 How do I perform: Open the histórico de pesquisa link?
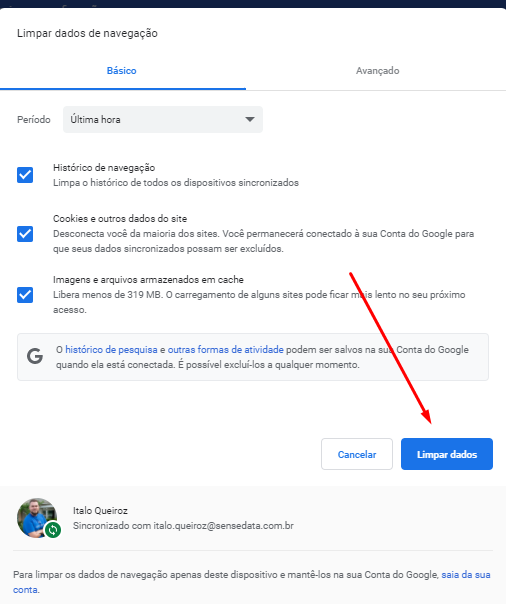(x=111, y=349)
